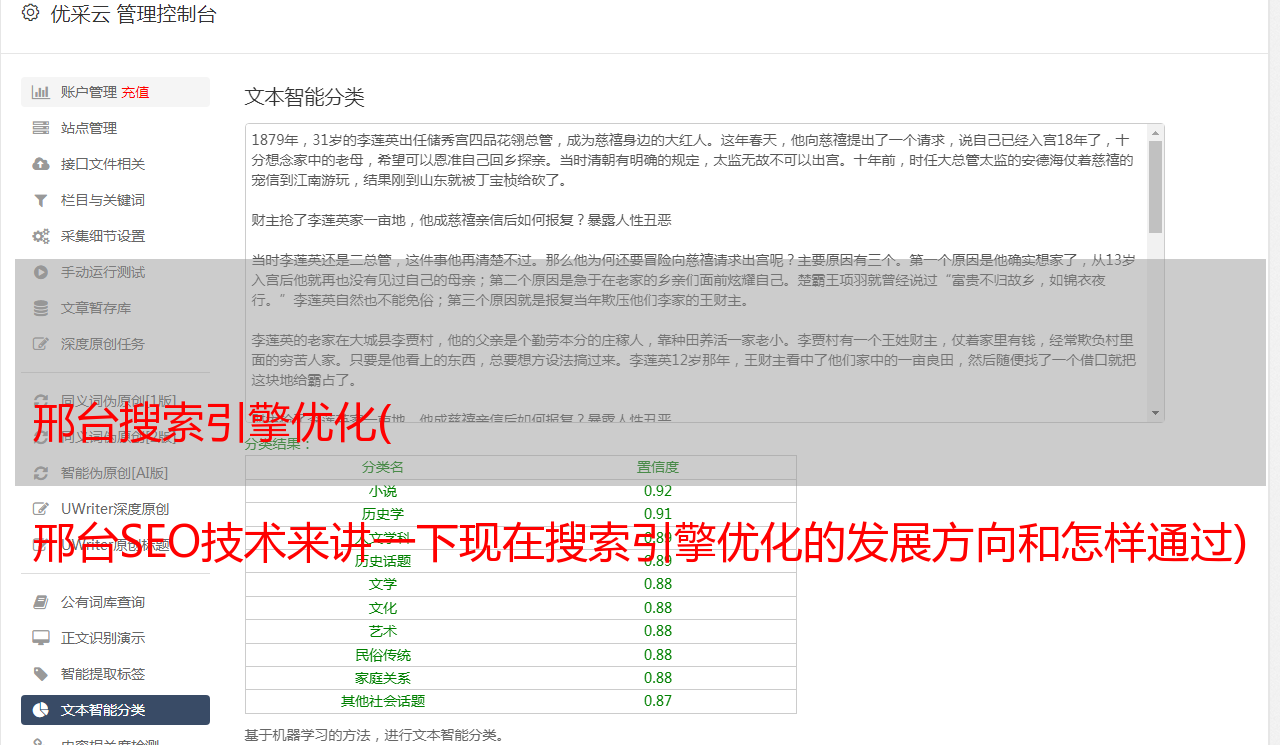Screen dimensions: 1280x745
Task: Click the 文本智能分类 page heading
Action: coord(305,97)
